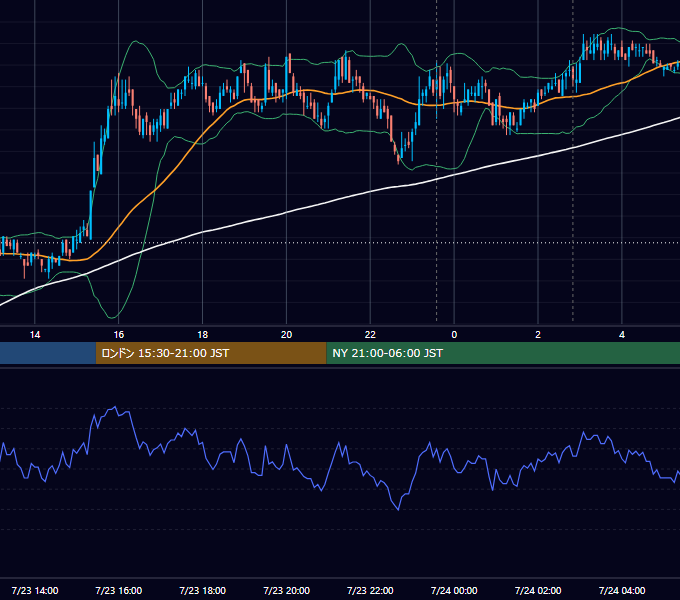Click the hour label 4 on price chart axis

pyautogui.click(x=622, y=335)
